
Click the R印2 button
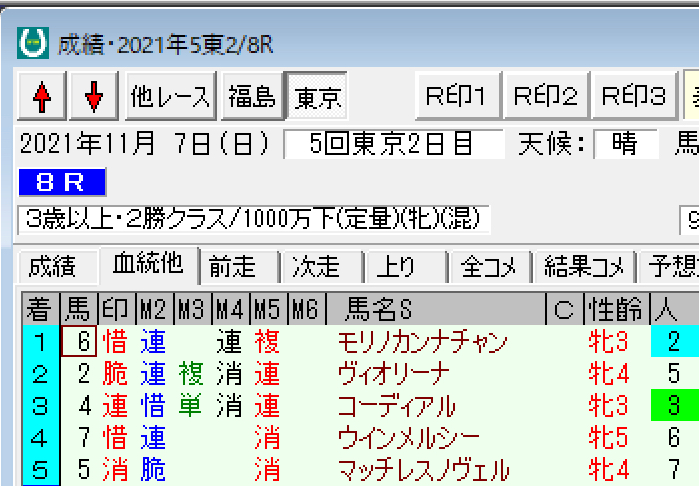(546, 96)
